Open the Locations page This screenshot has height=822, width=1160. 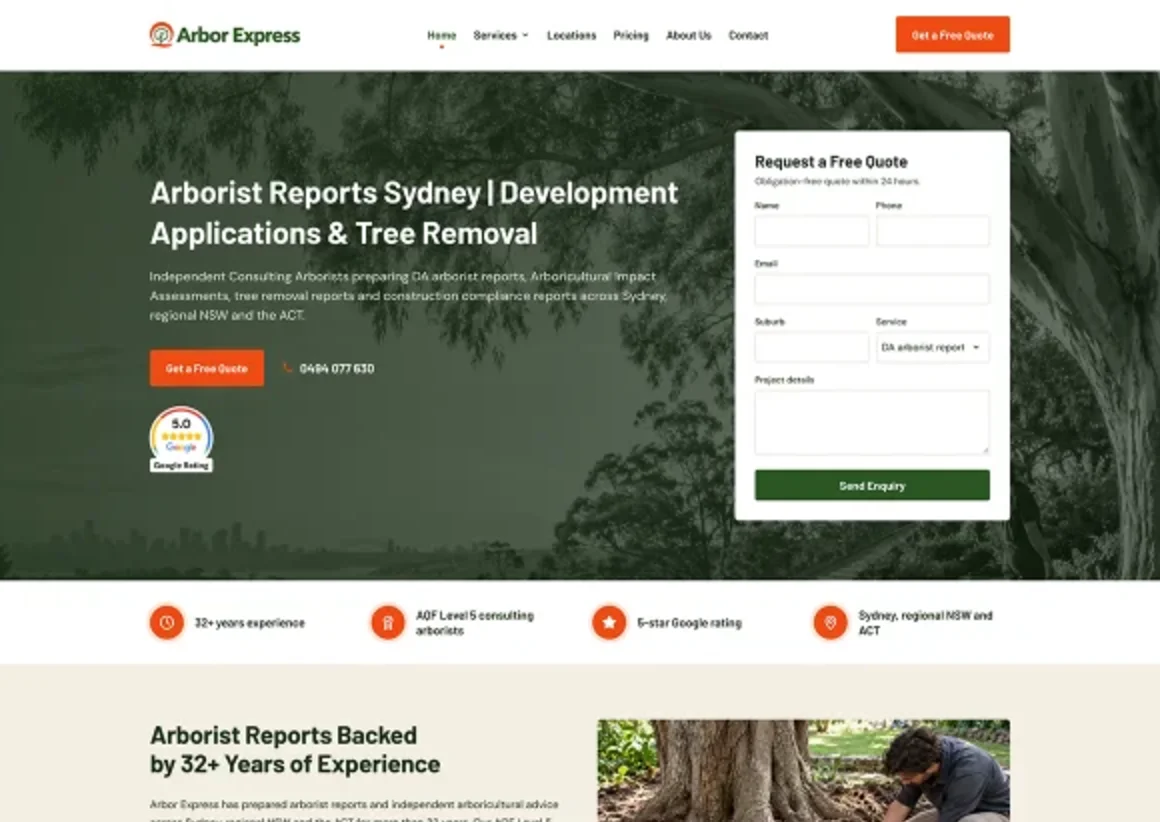click(x=571, y=35)
